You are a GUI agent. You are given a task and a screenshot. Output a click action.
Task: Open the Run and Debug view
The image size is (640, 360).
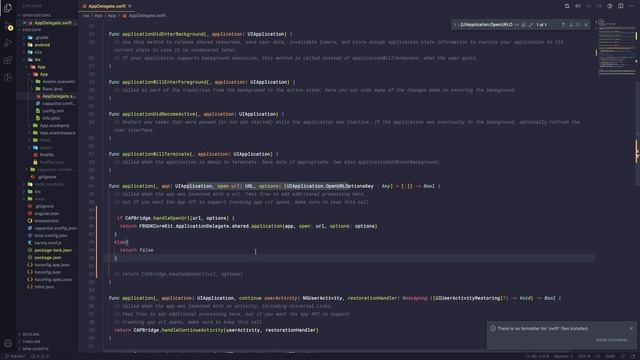coord(8,43)
